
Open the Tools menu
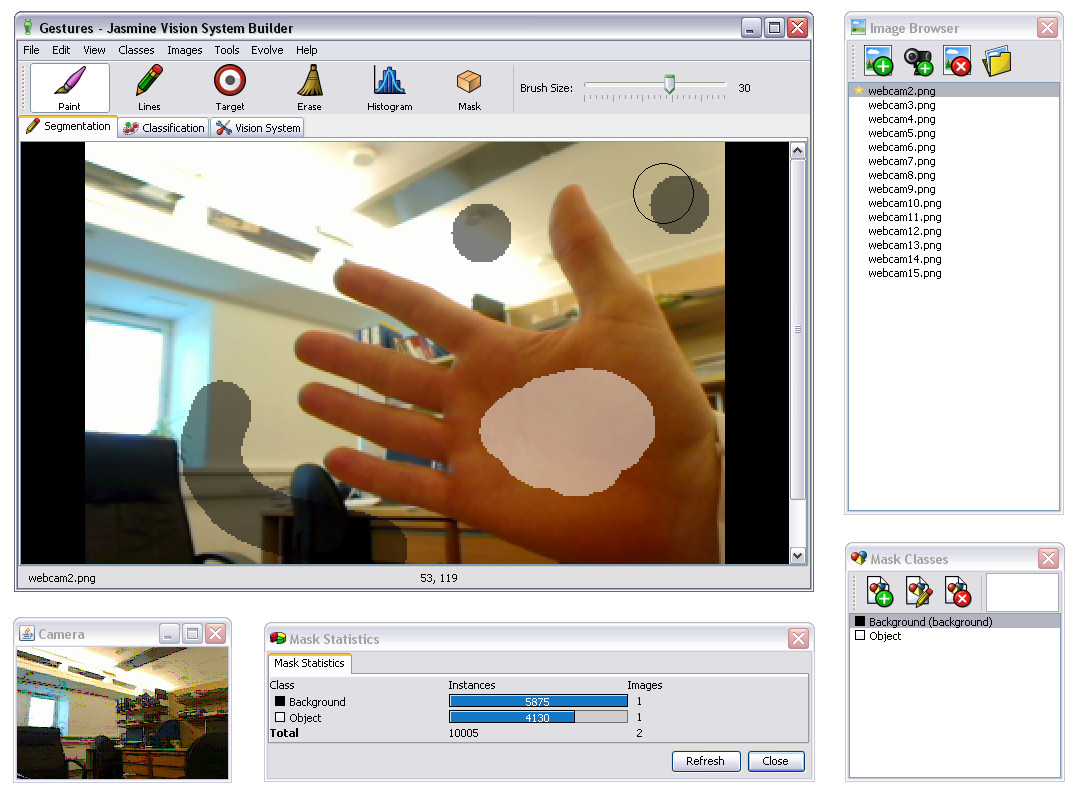[x=227, y=50]
